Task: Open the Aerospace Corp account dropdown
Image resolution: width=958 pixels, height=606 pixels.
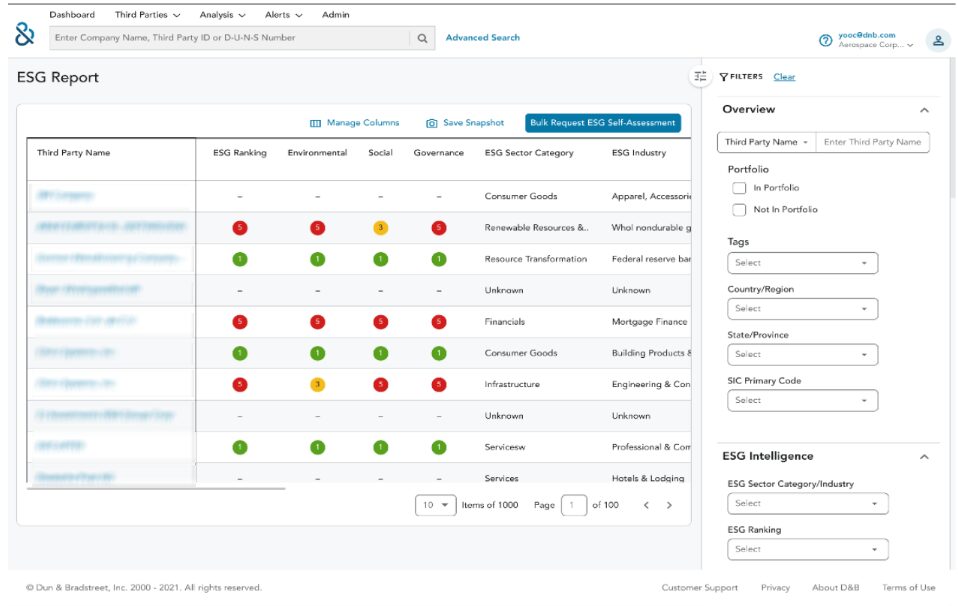Action: pyautogui.click(x=876, y=45)
